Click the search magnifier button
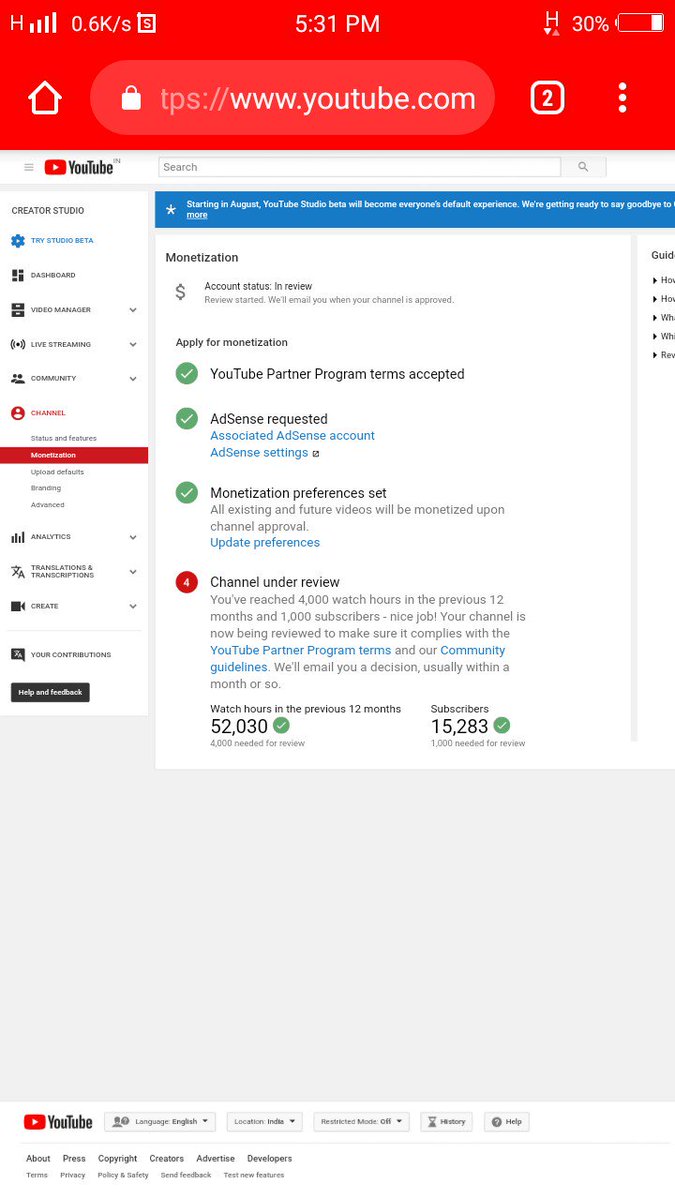 pyautogui.click(x=583, y=167)
